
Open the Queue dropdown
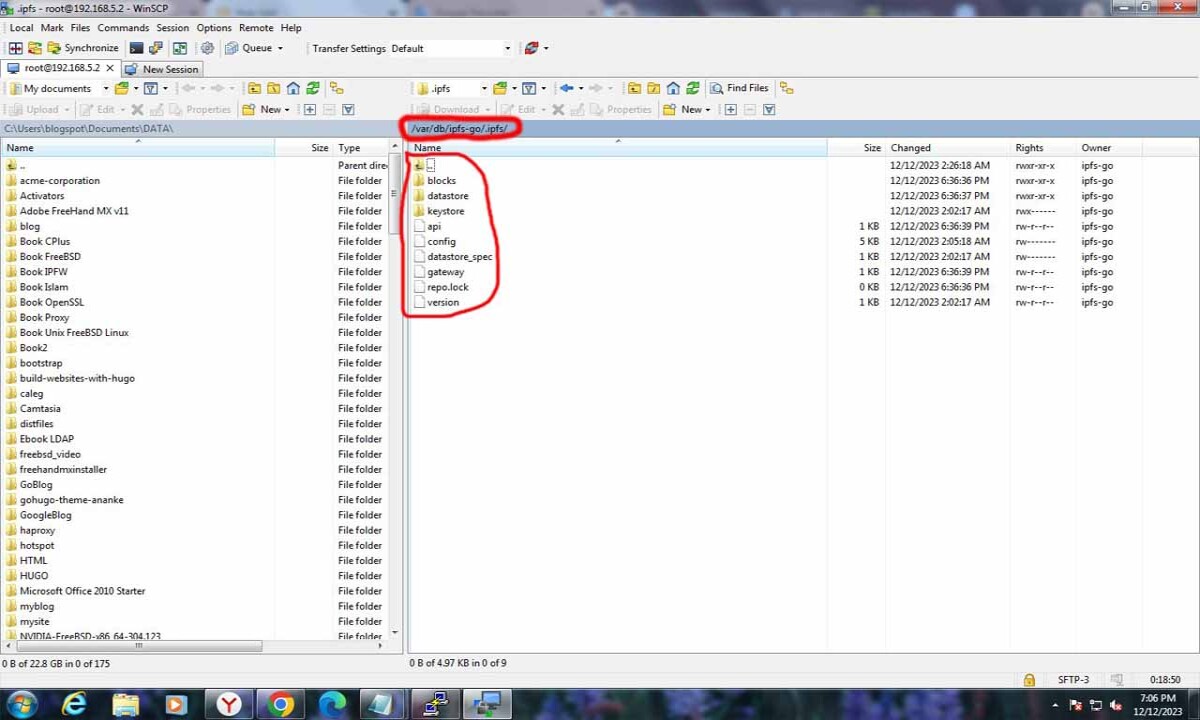[254, 48]
